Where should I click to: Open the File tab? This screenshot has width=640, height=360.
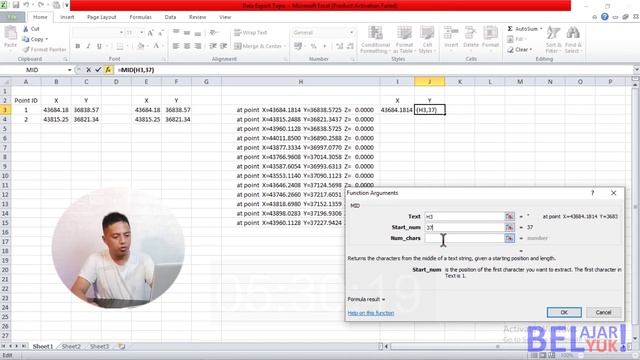point(12,17)
